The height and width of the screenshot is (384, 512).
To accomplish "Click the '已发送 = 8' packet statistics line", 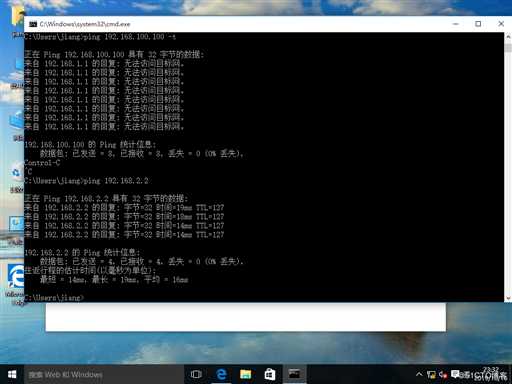I will [141, 154].
